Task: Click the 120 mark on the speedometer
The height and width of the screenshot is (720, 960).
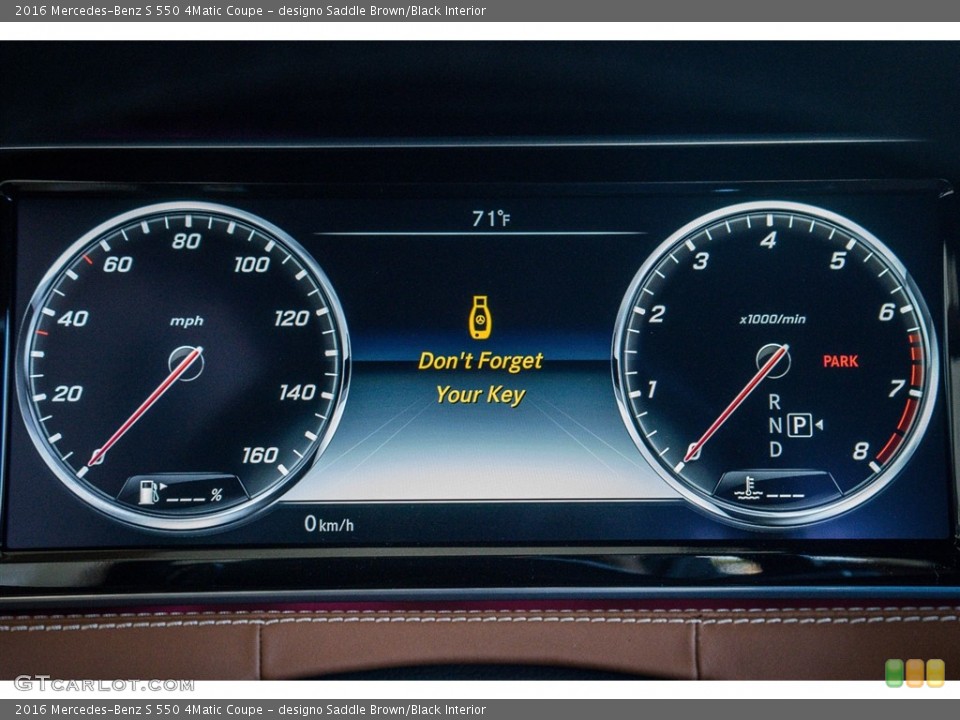Action: coord(291,318)
